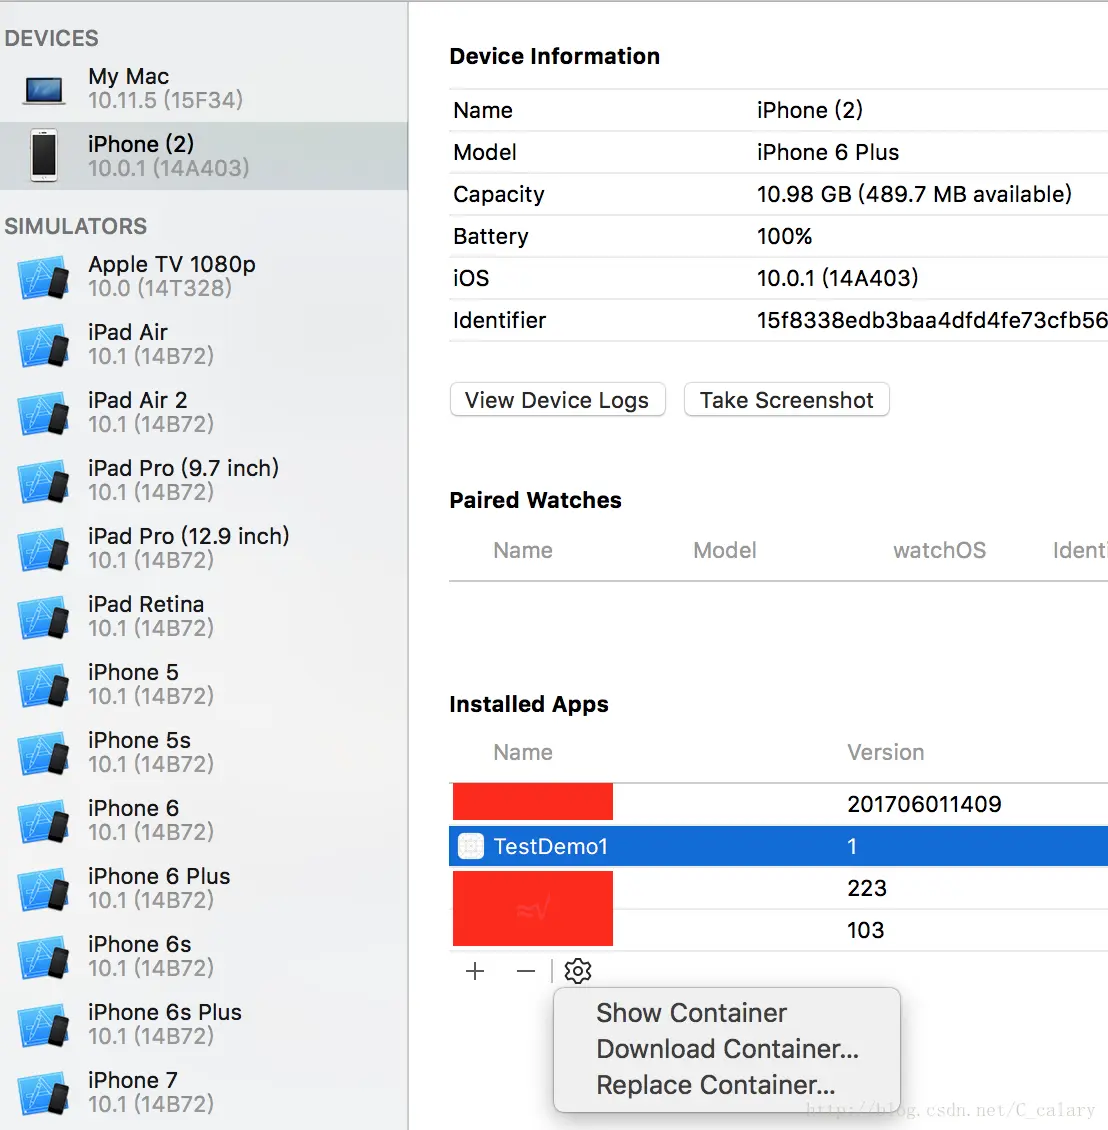Select the My Mac laptop icon
The height and width of the screenshot is (1130, 1108).
[x=44, y=89]
